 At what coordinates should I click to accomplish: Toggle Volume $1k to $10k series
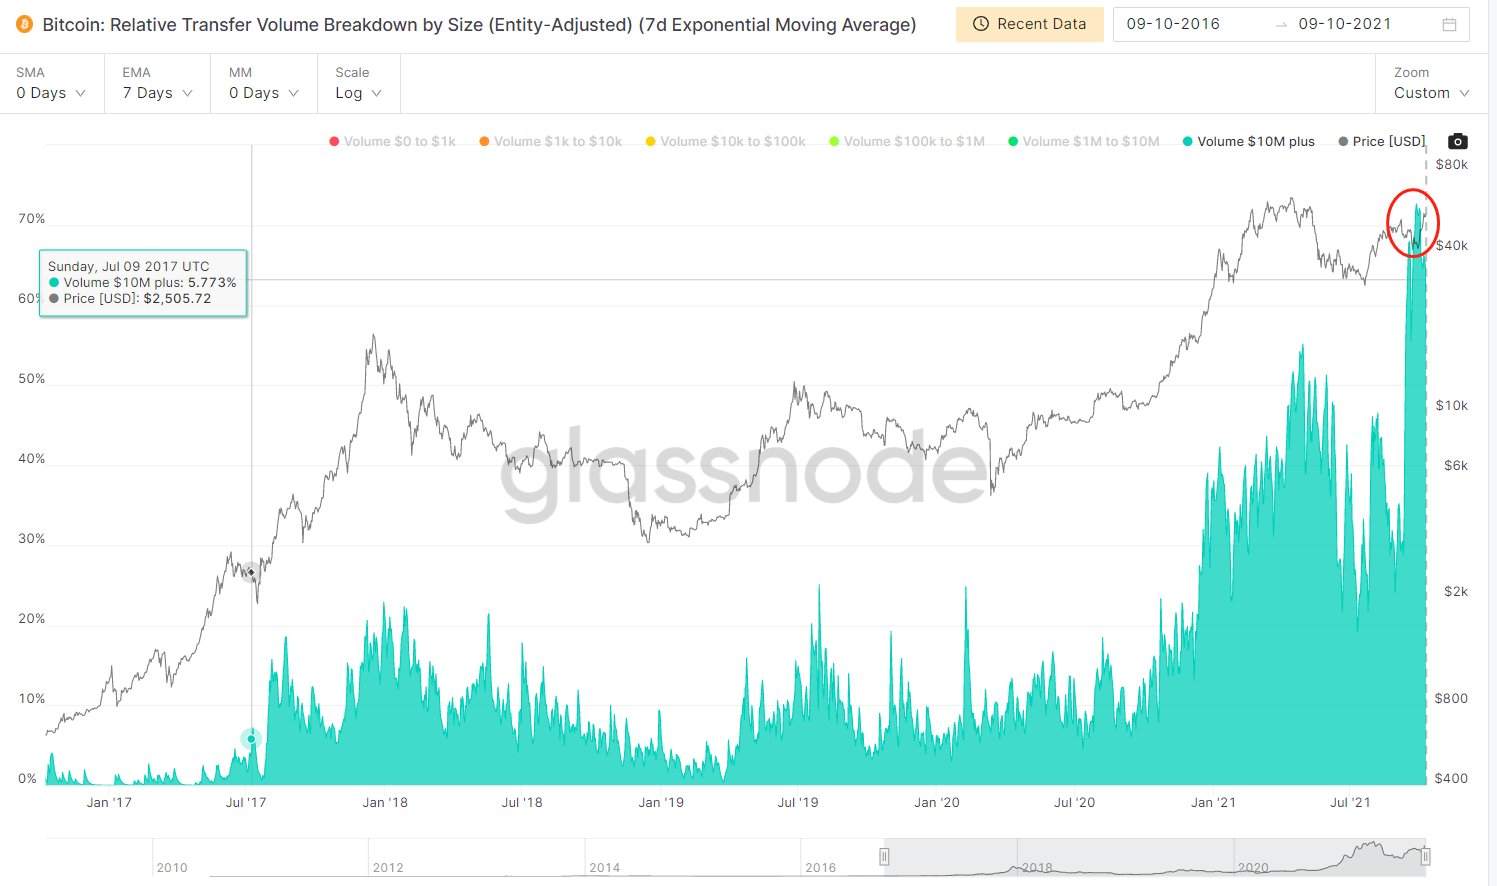point(550,141)
